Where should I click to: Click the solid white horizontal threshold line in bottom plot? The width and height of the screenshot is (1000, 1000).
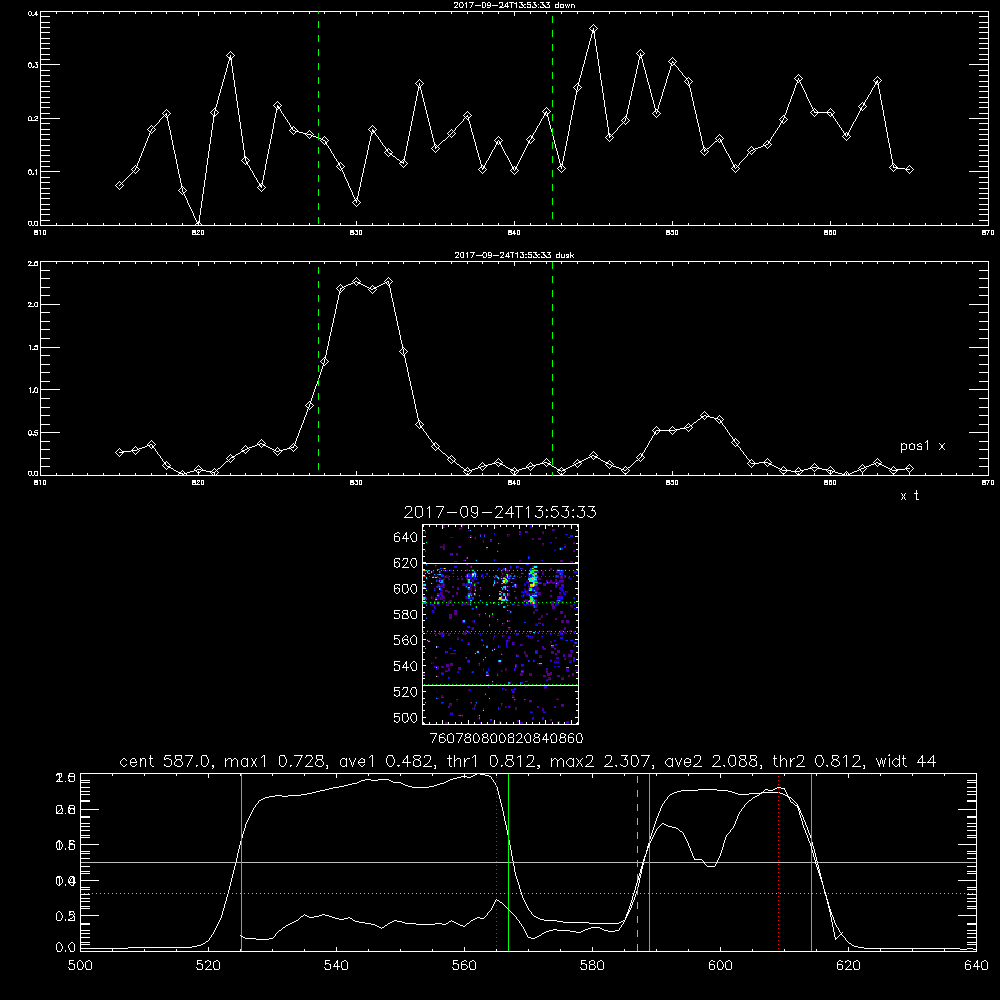pyautogui.click(x=528, y=862)
